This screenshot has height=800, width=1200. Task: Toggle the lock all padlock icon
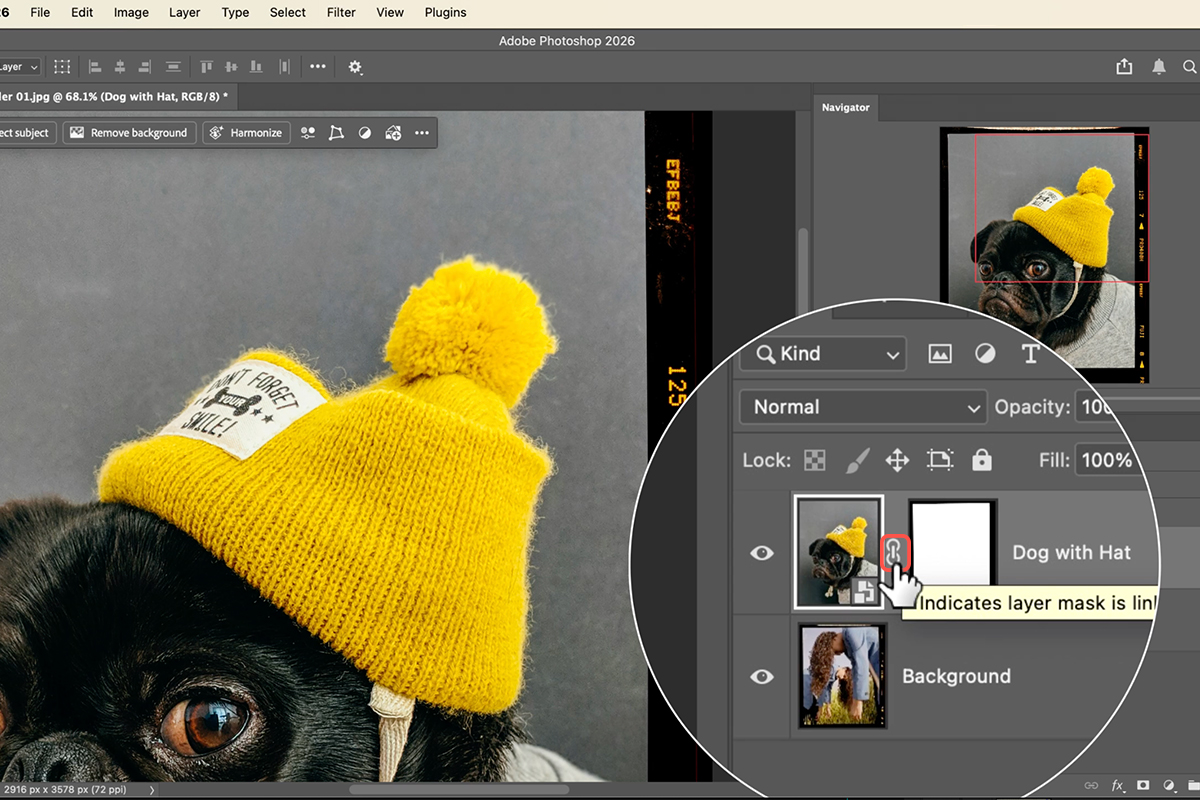click(x=982, y=460)
